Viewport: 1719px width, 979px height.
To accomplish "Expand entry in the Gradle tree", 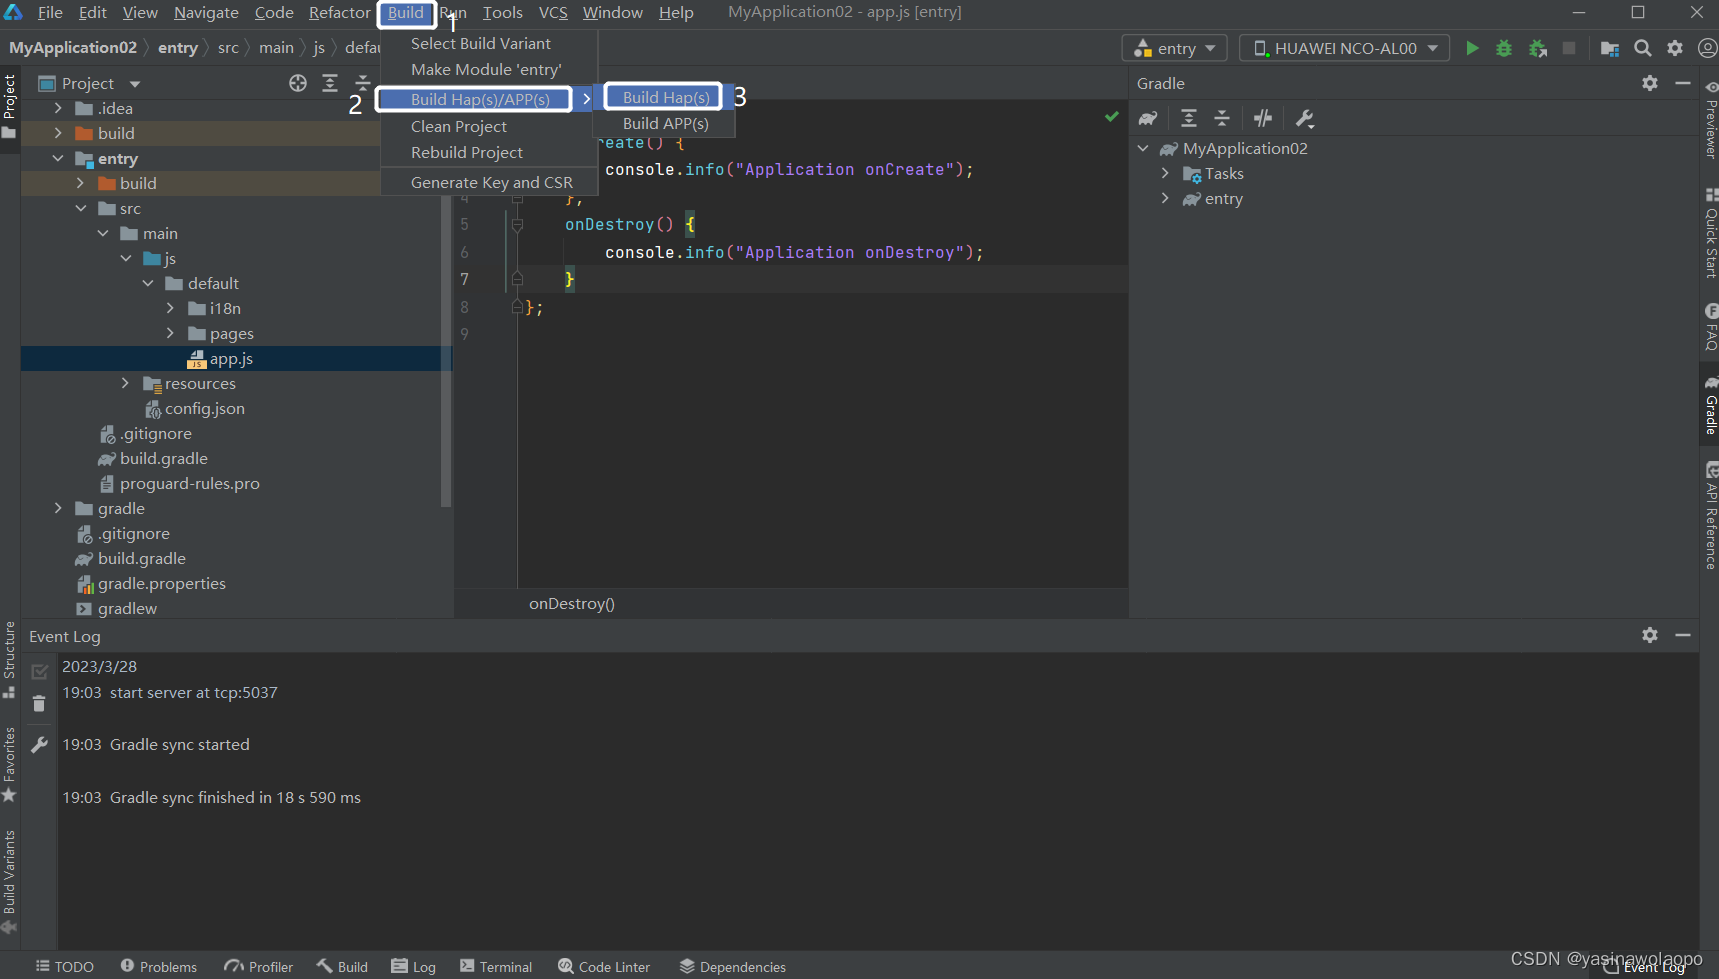I will 1165,198.
